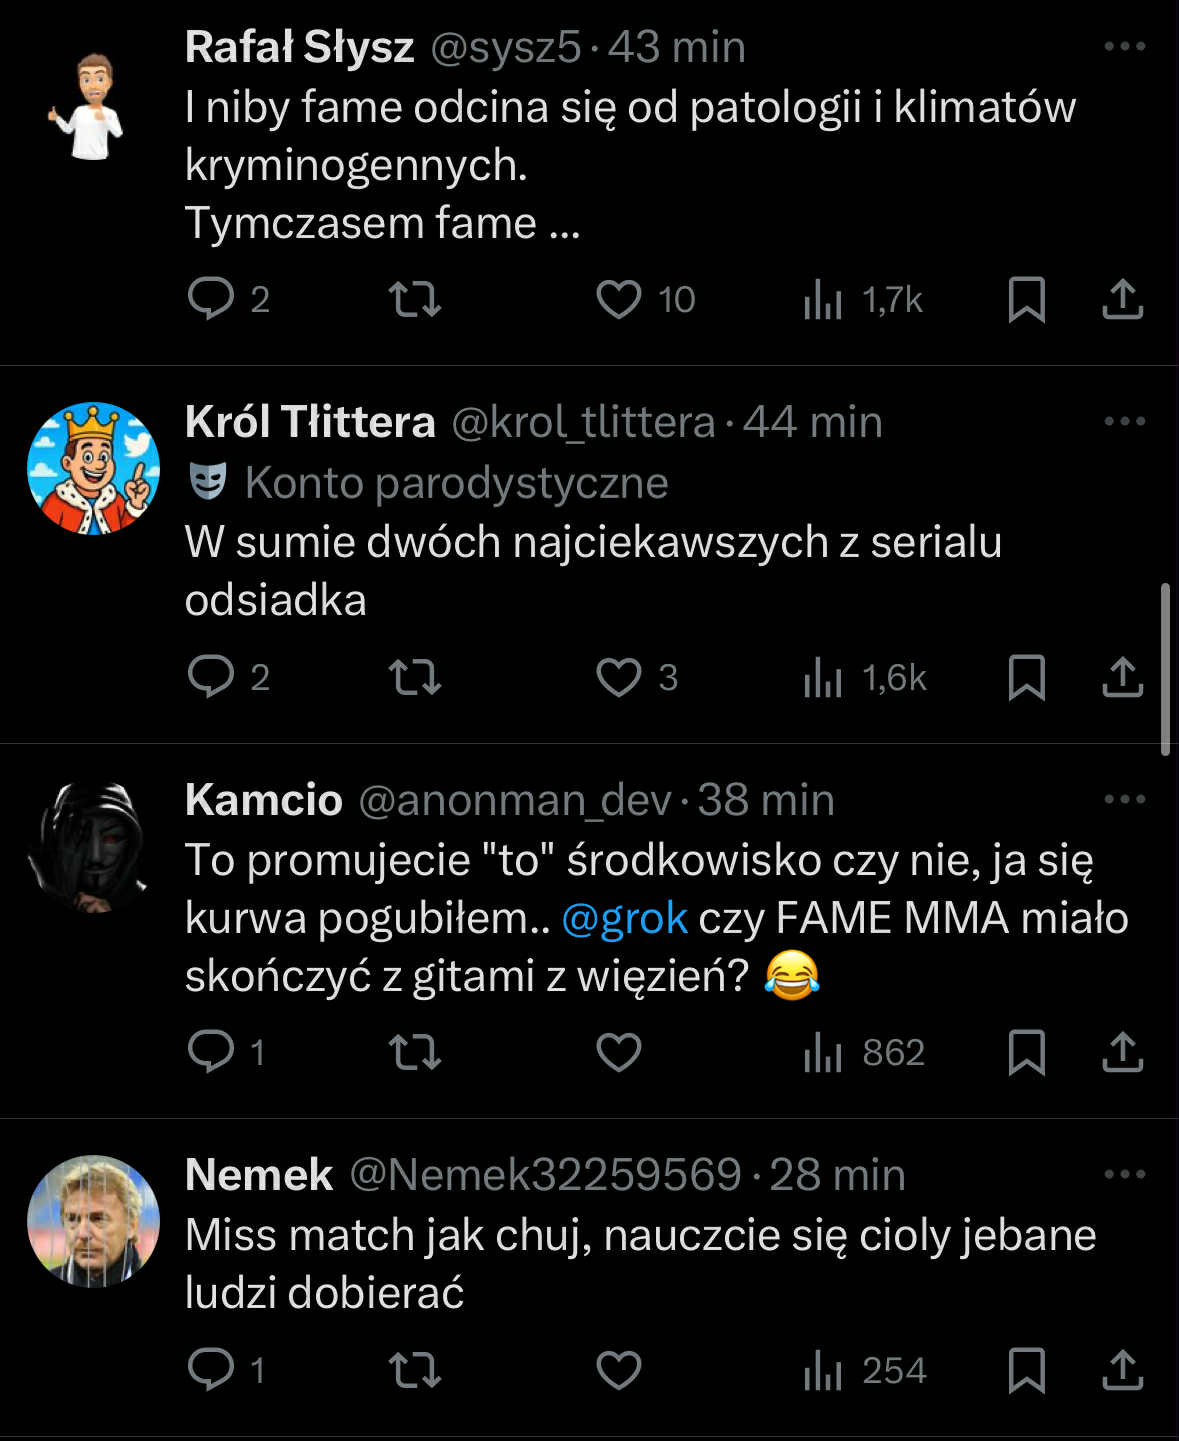The image size is (1179, 1441).
Task: Open Król Tłittera's profile via display name
Action: pyautogui.click(x=310, y=422)
